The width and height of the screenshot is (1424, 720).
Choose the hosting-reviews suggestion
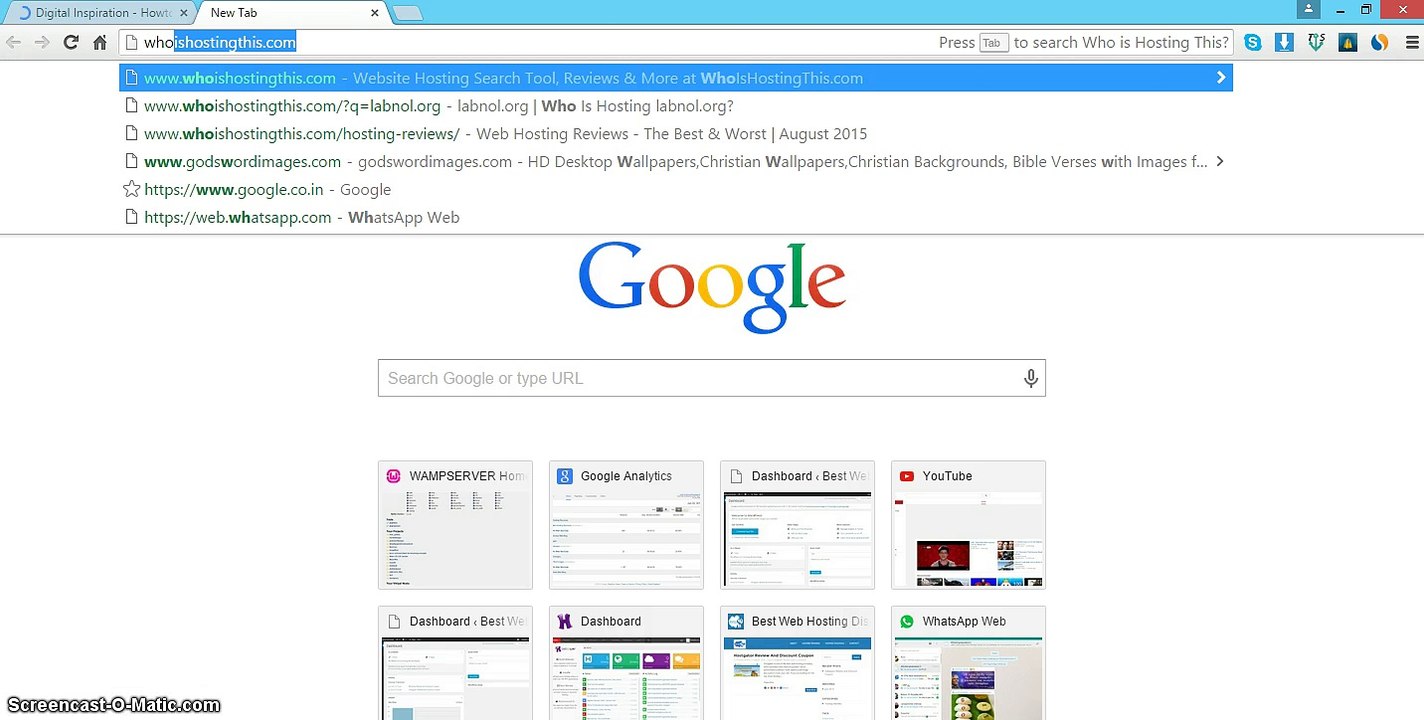(676, 134)
